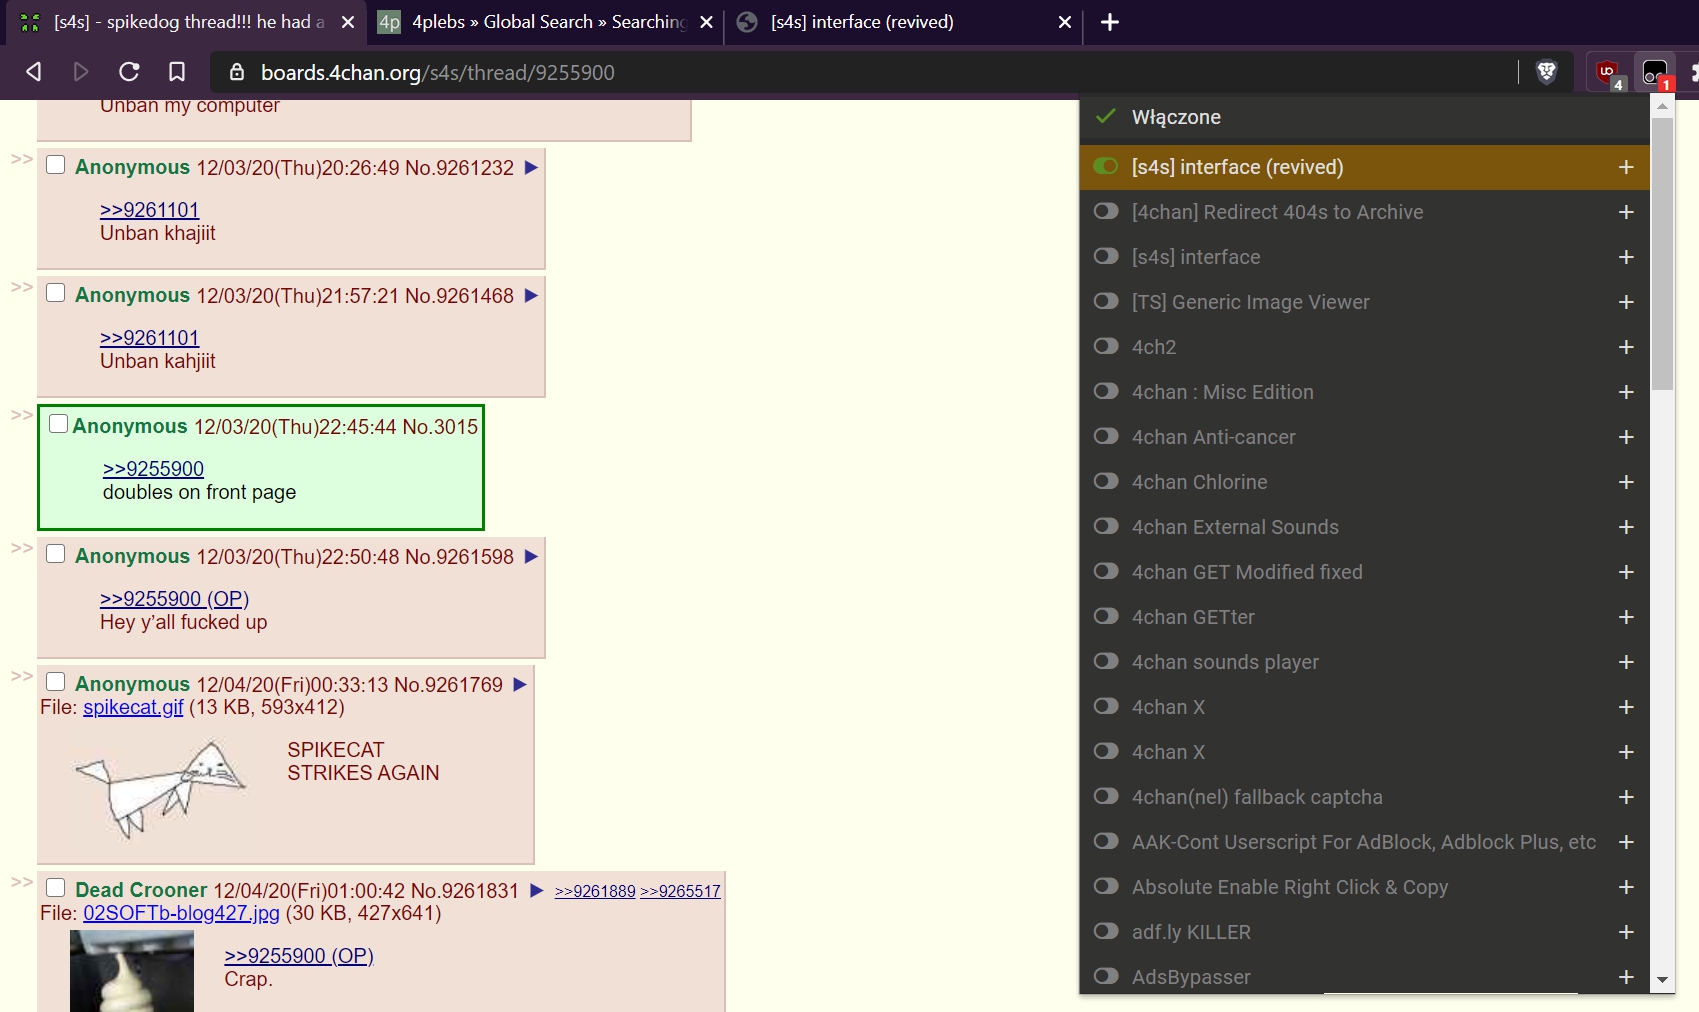Open the post menu arrow for No.9261769
1699x1012 pixels.
click(520, 684)
